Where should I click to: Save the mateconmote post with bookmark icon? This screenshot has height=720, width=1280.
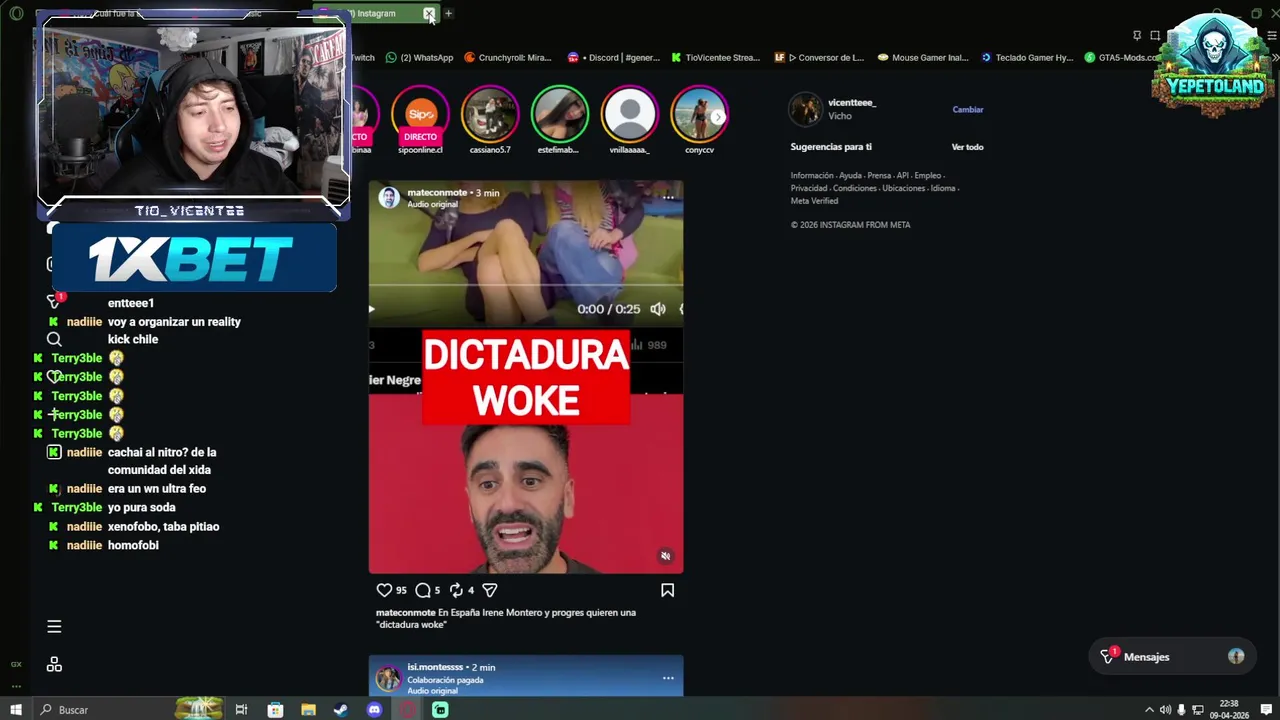click(667, 590)
